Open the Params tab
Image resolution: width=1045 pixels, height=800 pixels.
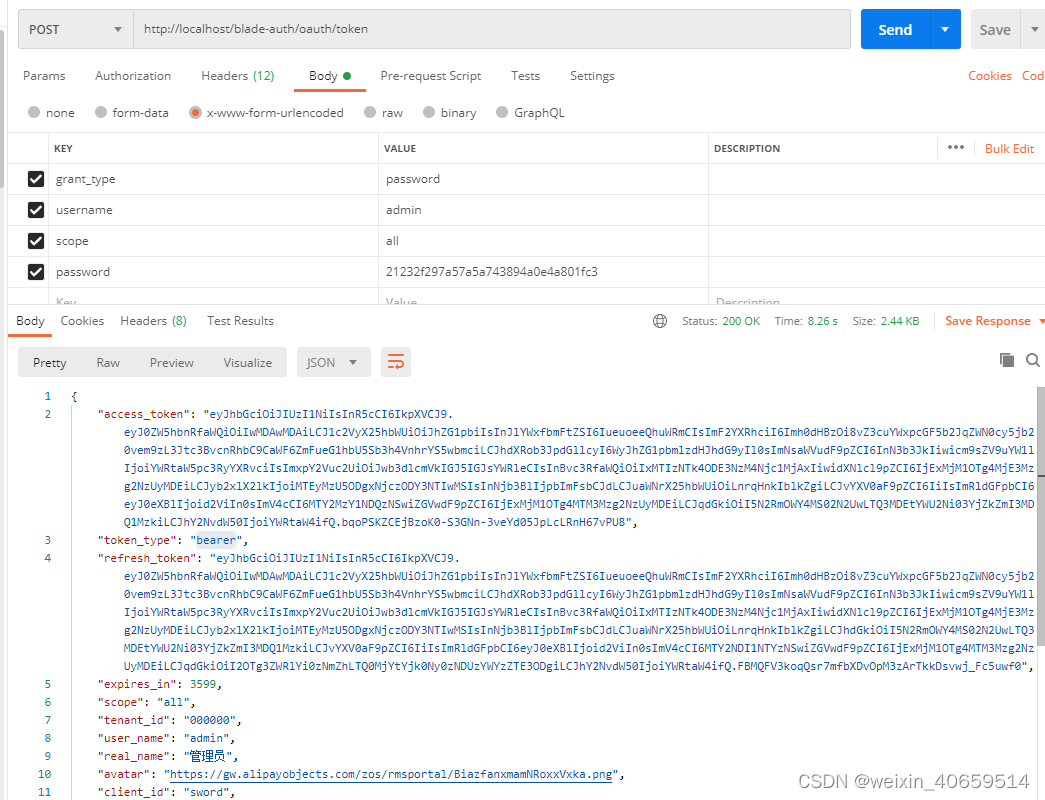coord(44,76)
